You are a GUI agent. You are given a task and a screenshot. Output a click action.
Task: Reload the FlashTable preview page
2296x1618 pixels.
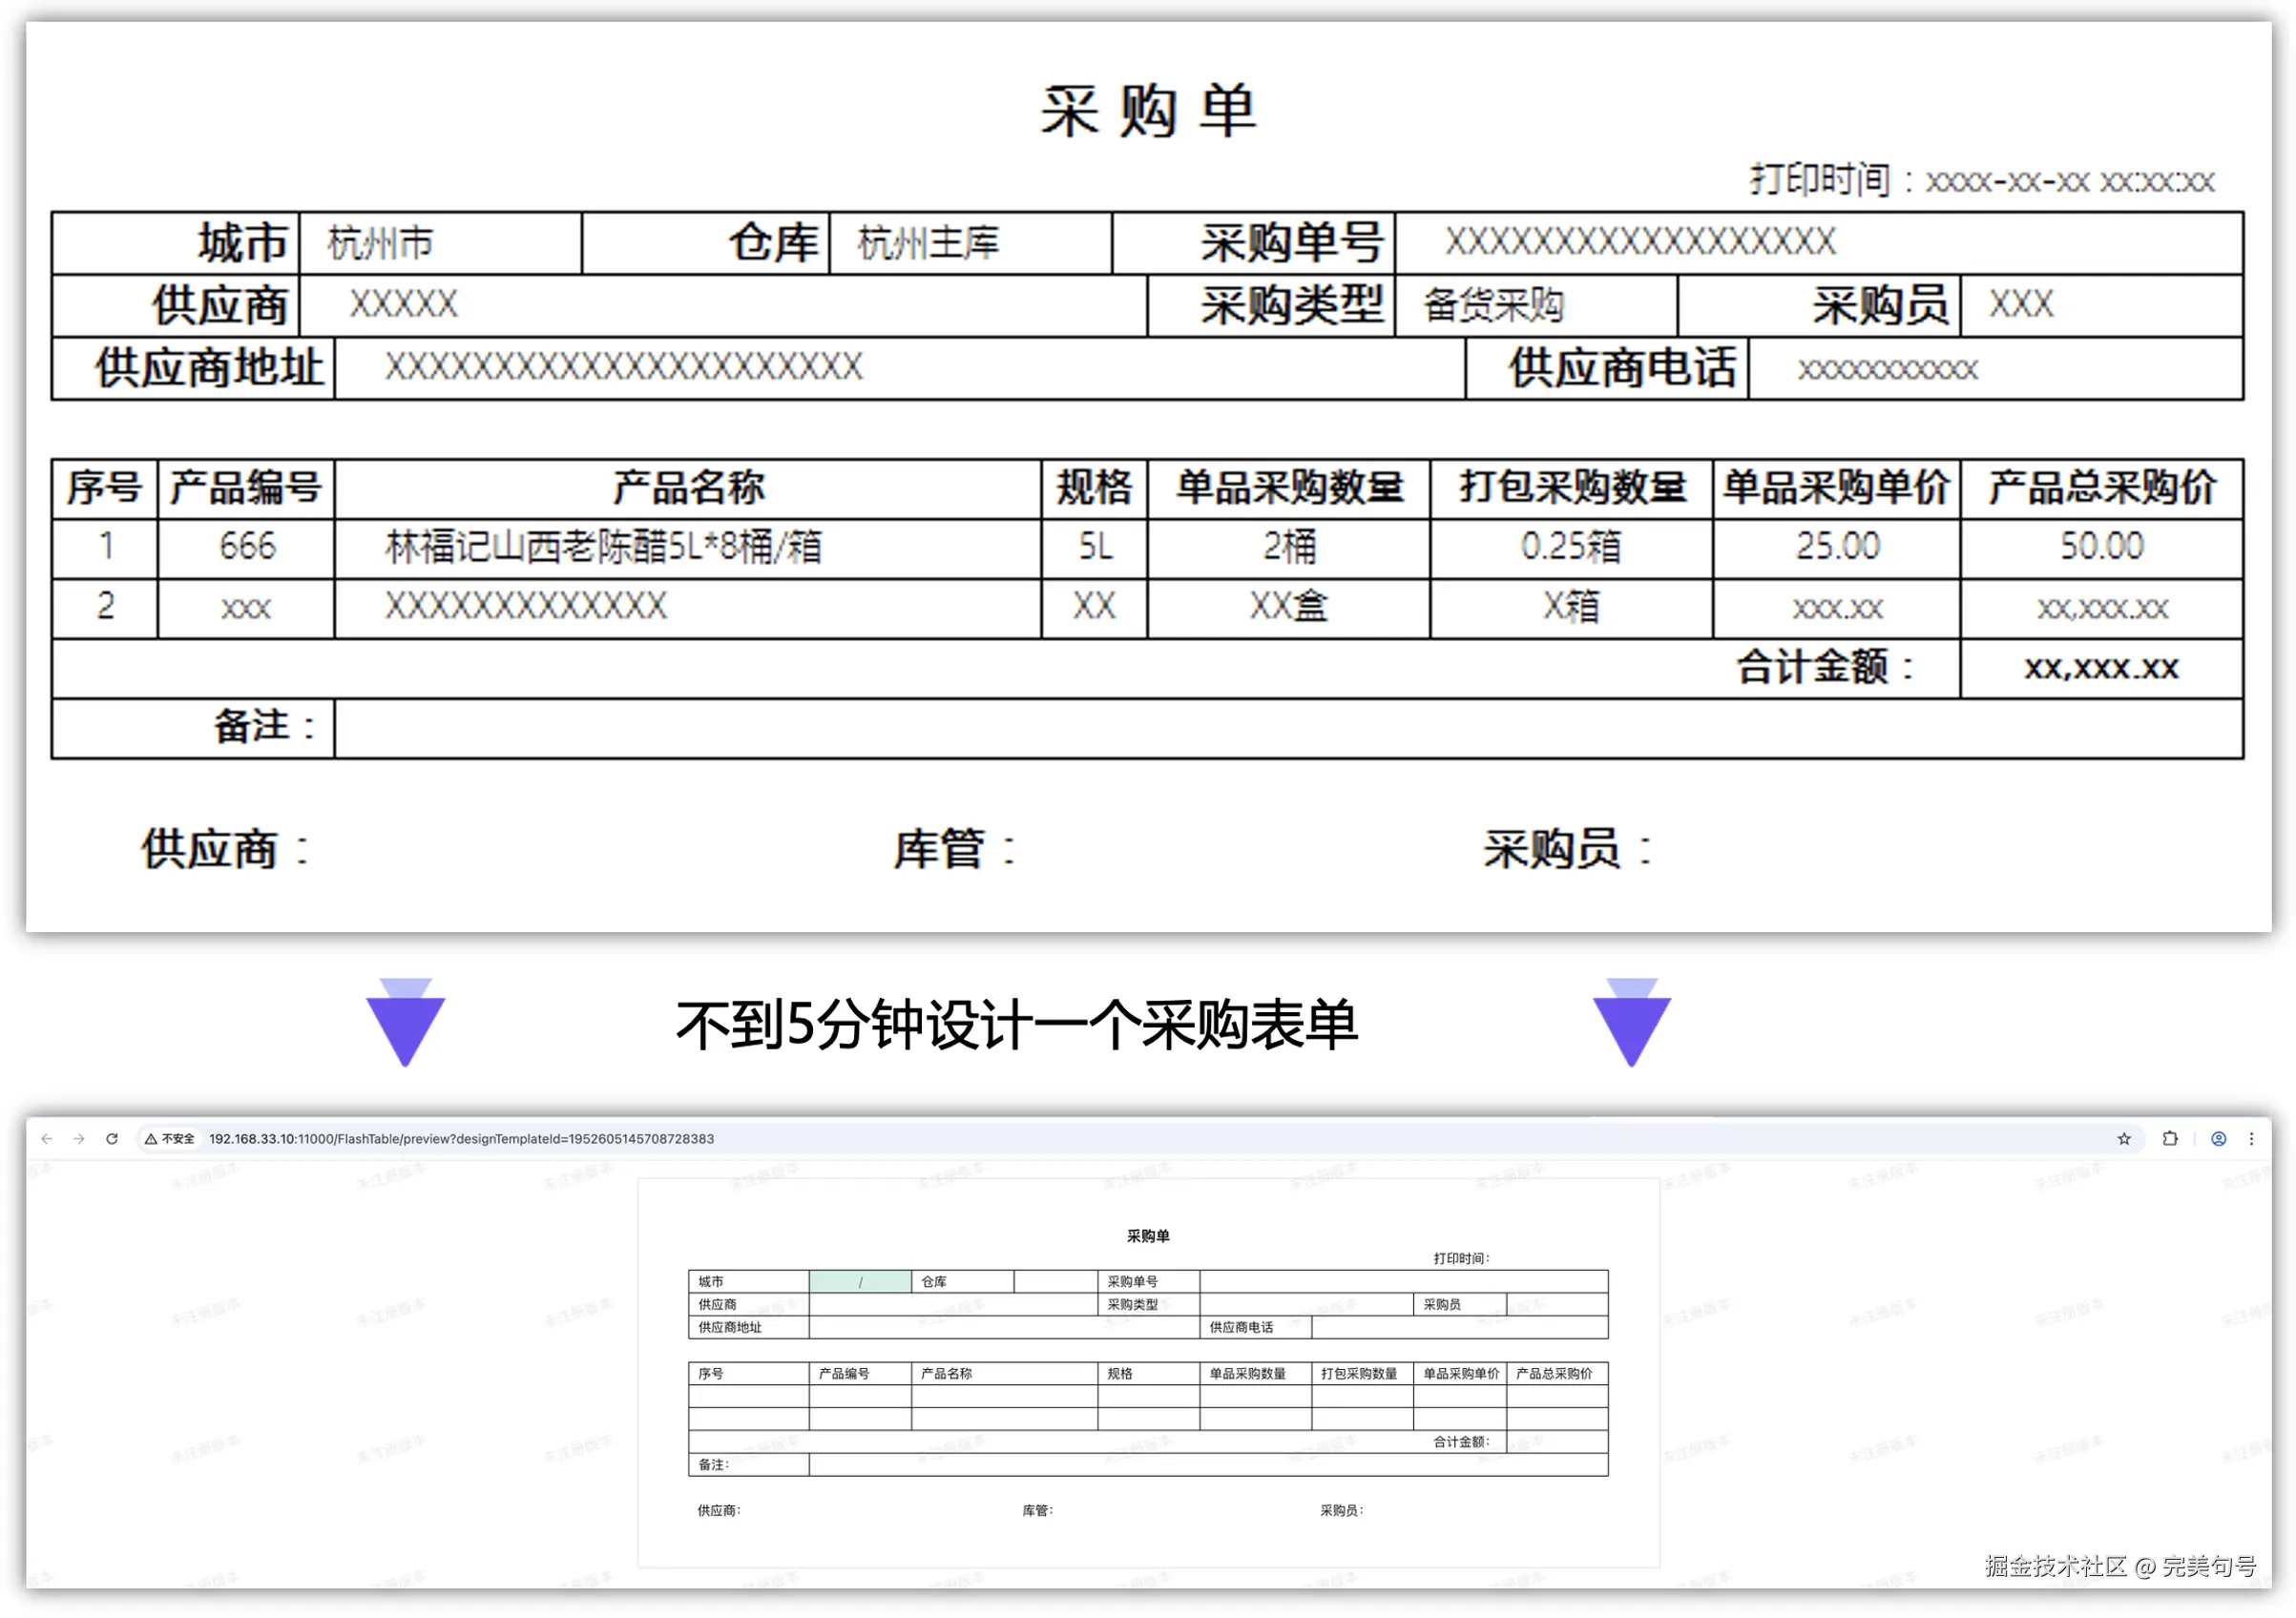pyautogui.click(x=112, y=1138)
